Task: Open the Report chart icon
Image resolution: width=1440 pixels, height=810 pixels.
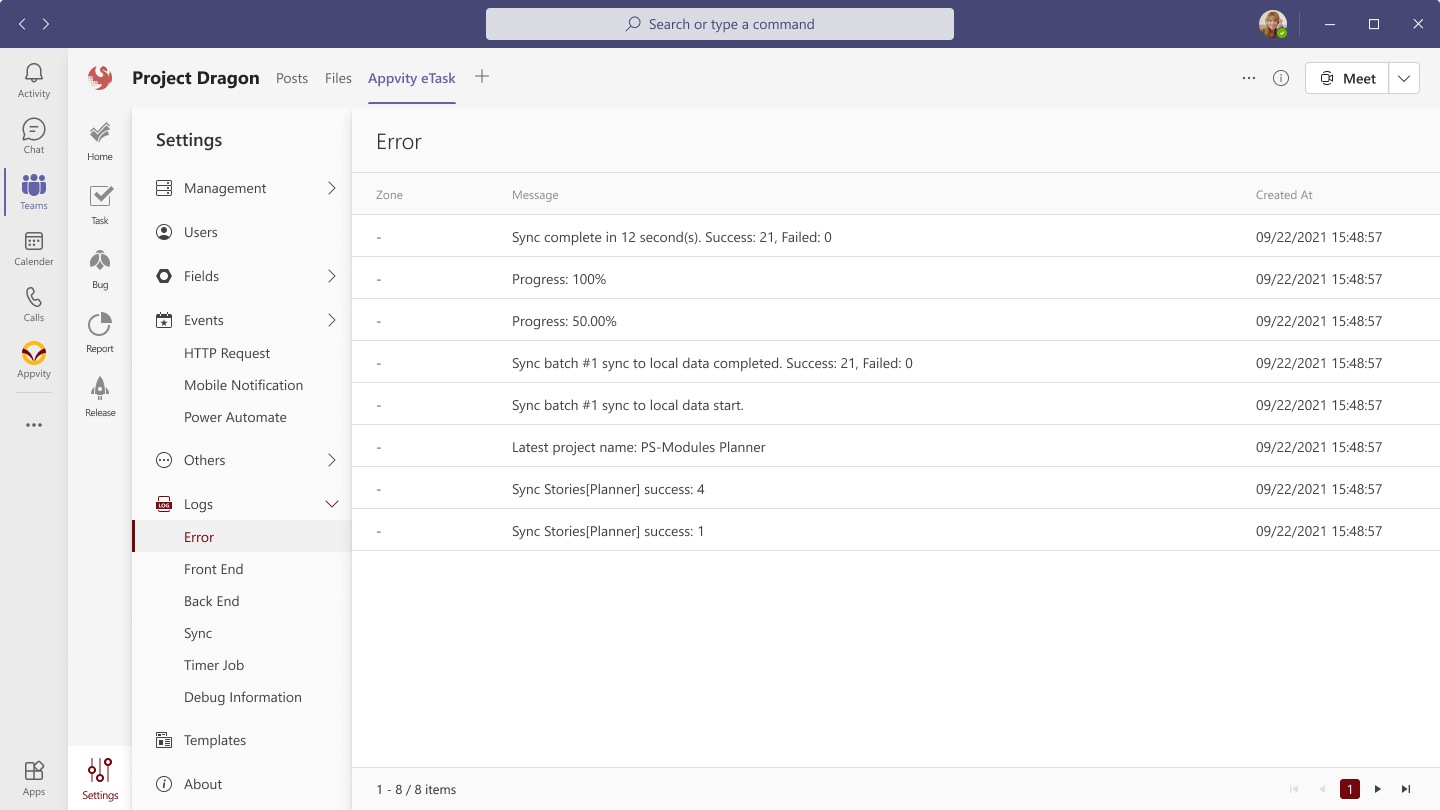Action: (x=100, y=332)
